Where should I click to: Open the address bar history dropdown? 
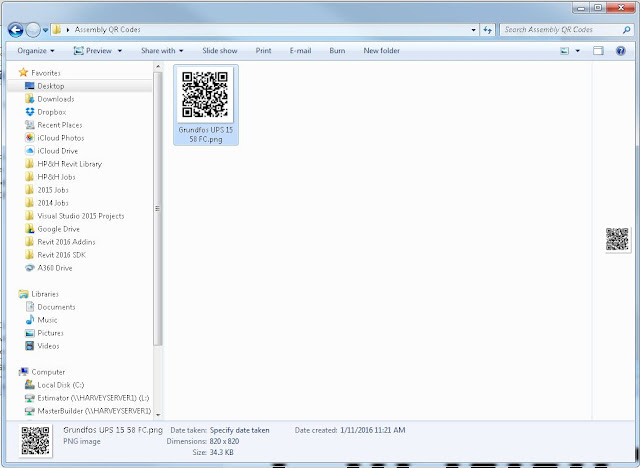(473, 30)
